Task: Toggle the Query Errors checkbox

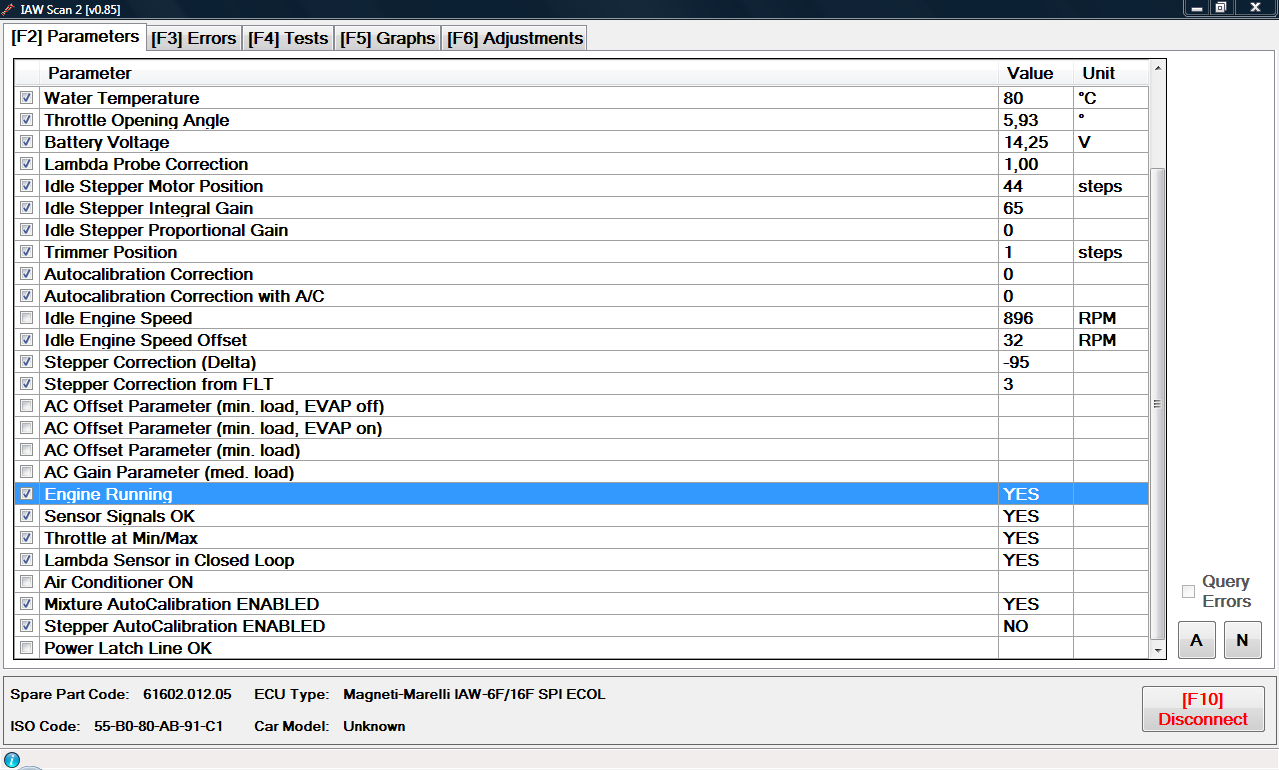Action: coord(1188,591)
